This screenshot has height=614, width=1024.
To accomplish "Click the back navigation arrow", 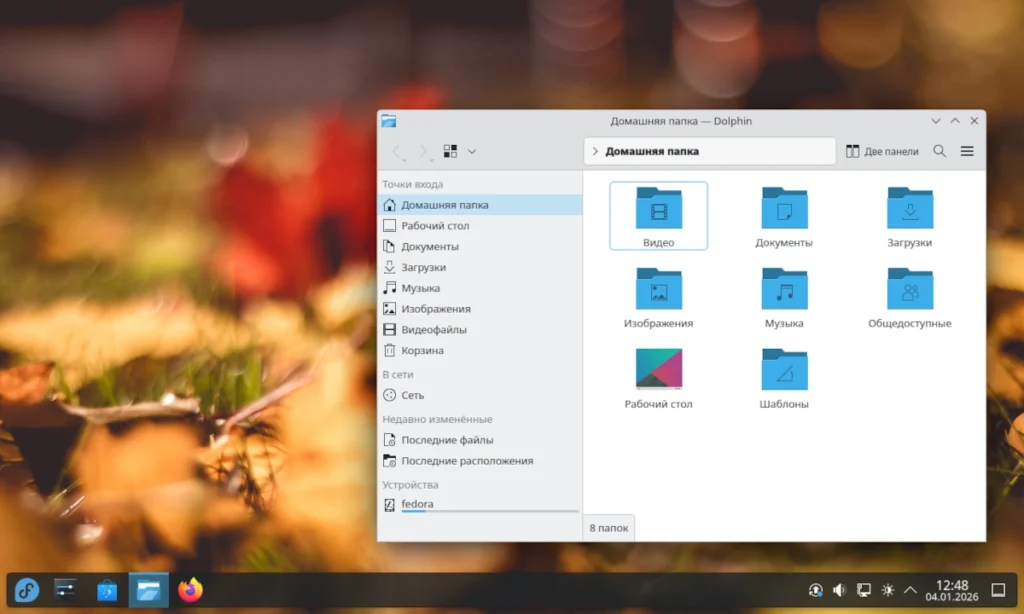I will 396,152.
